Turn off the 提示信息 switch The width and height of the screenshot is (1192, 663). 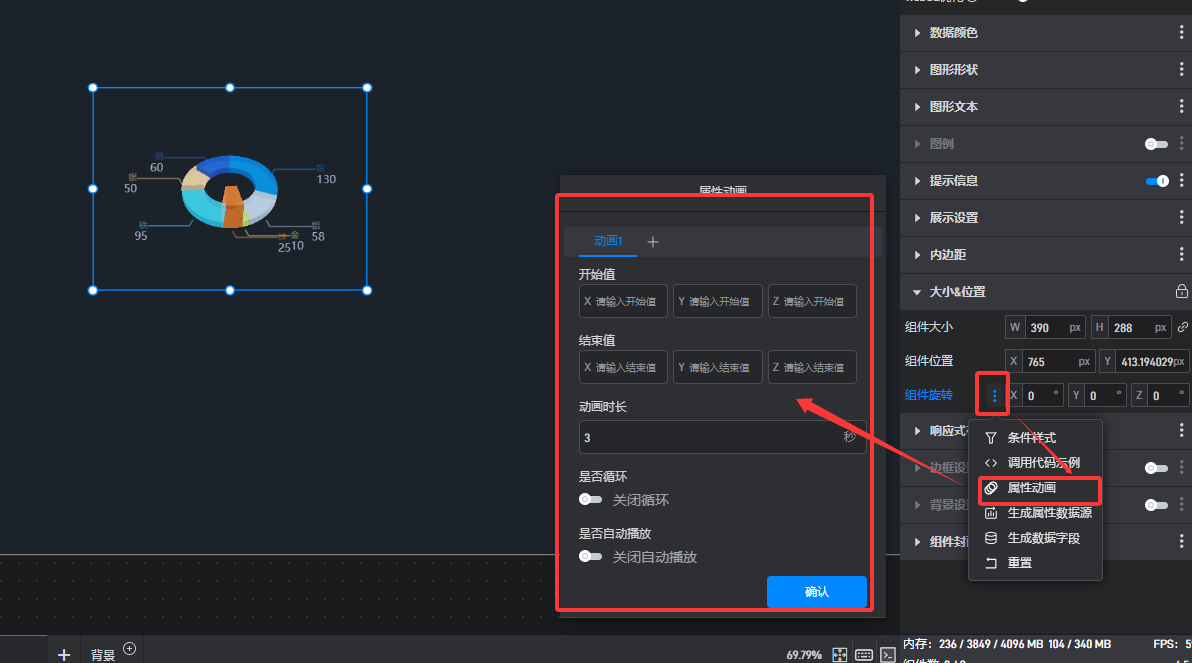click(1156, 181)
